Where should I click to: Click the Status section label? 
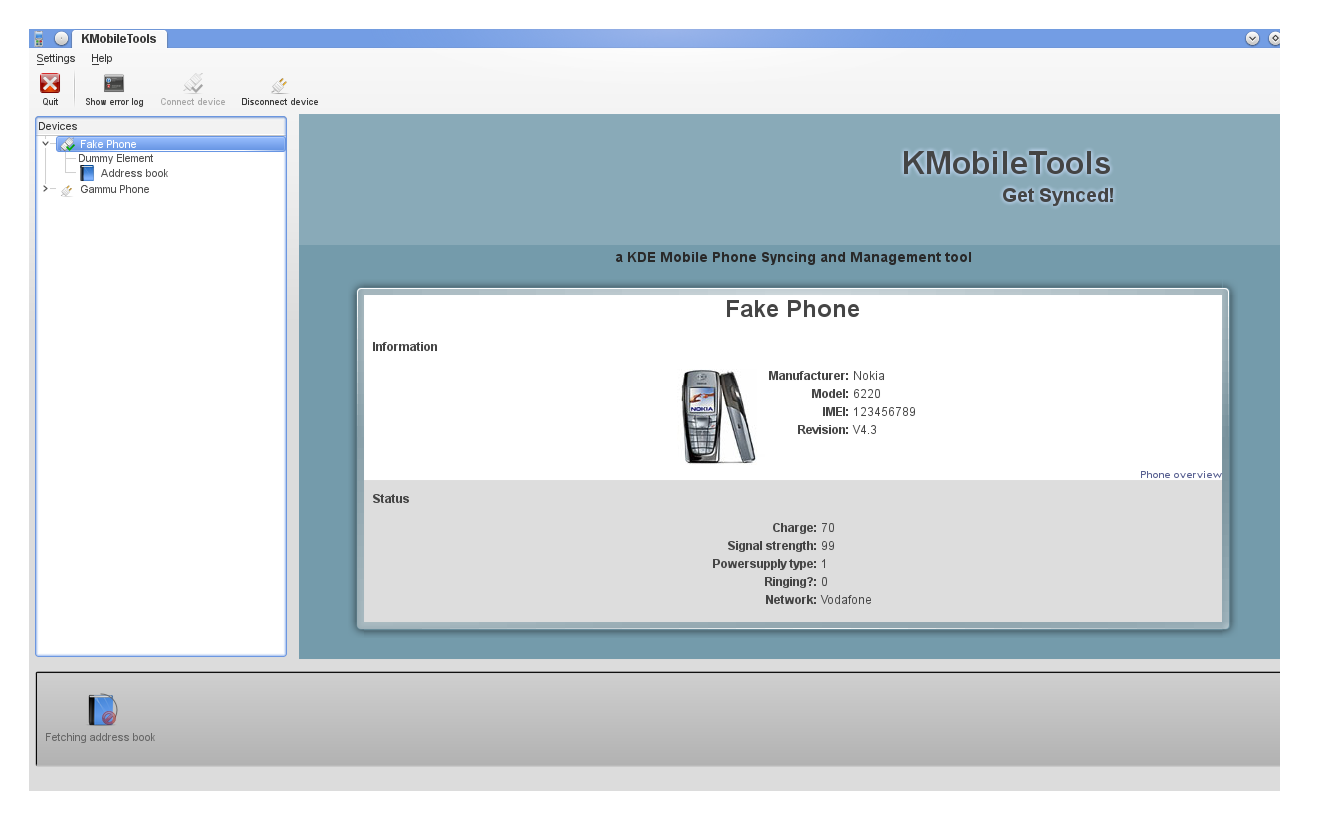tap(391, 499)
